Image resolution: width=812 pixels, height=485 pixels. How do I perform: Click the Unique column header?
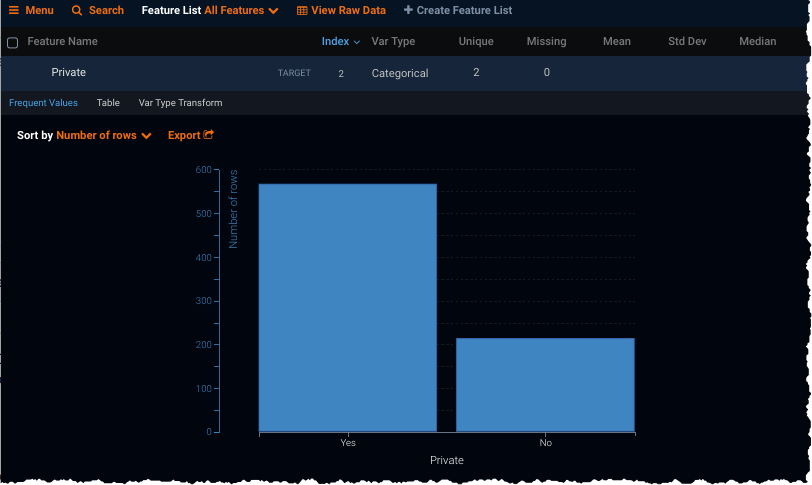pyautogui.click(x=476, y=42)
